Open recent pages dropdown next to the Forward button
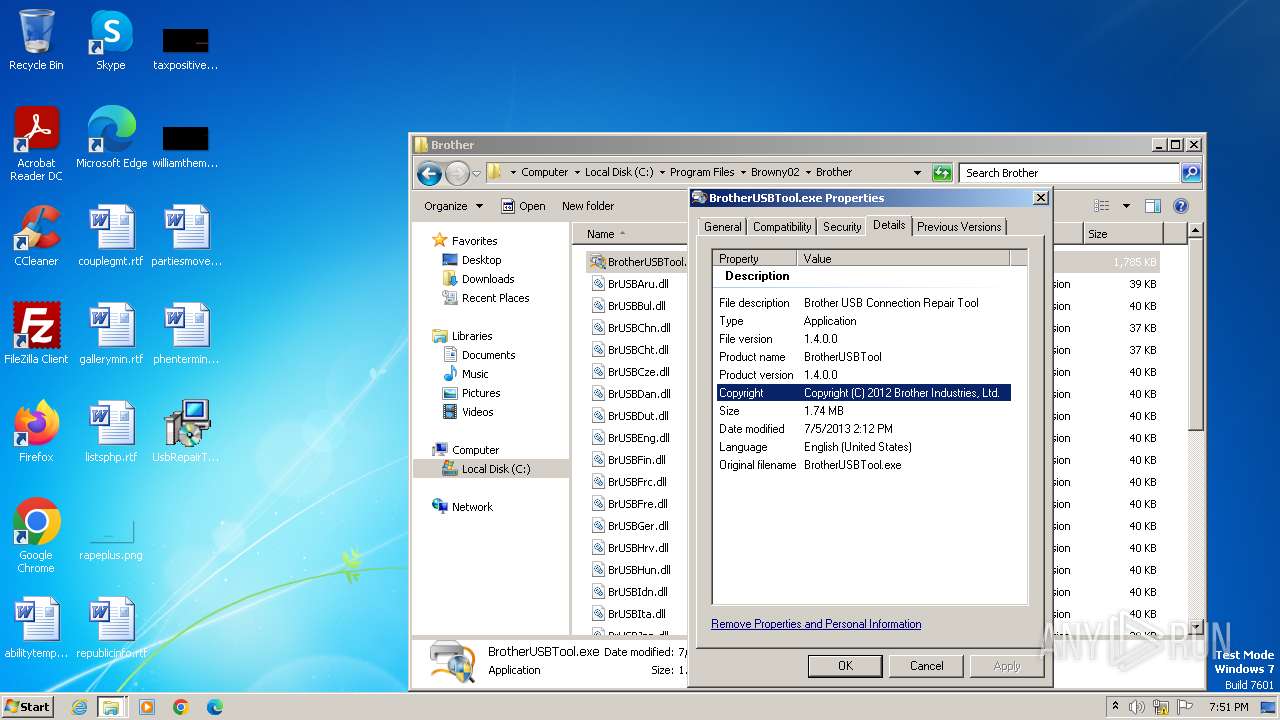Screen dimensions: 1280x720 [x=477, y=173]
